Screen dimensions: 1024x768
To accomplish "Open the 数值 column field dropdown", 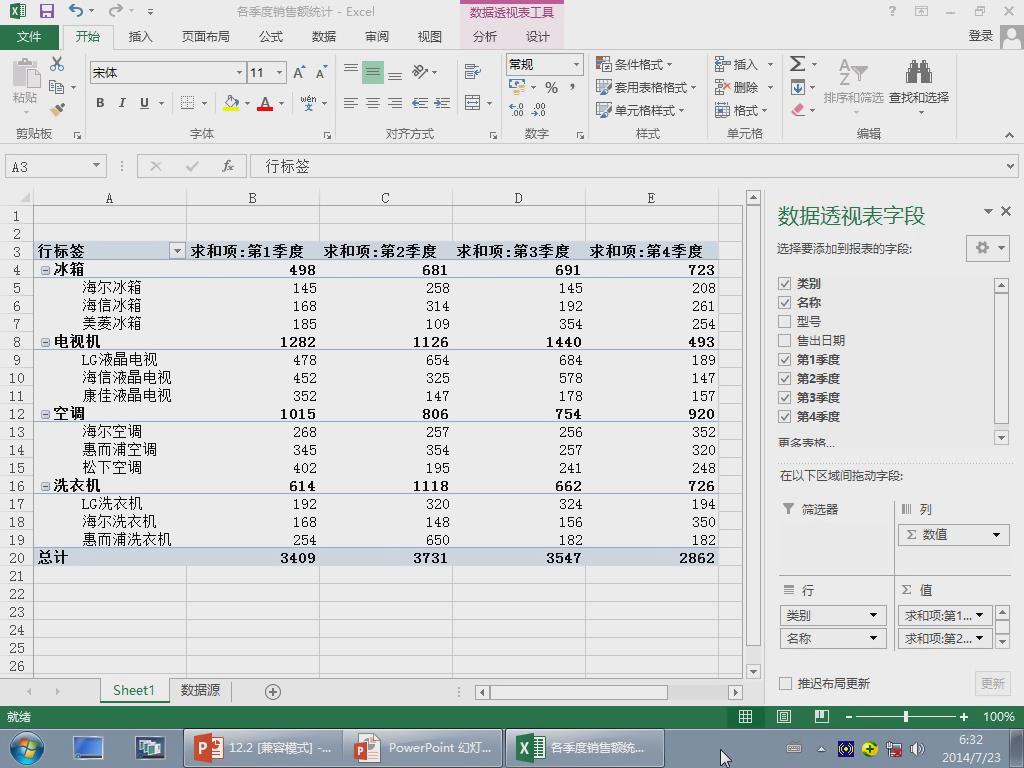I will tap(996, 535).
